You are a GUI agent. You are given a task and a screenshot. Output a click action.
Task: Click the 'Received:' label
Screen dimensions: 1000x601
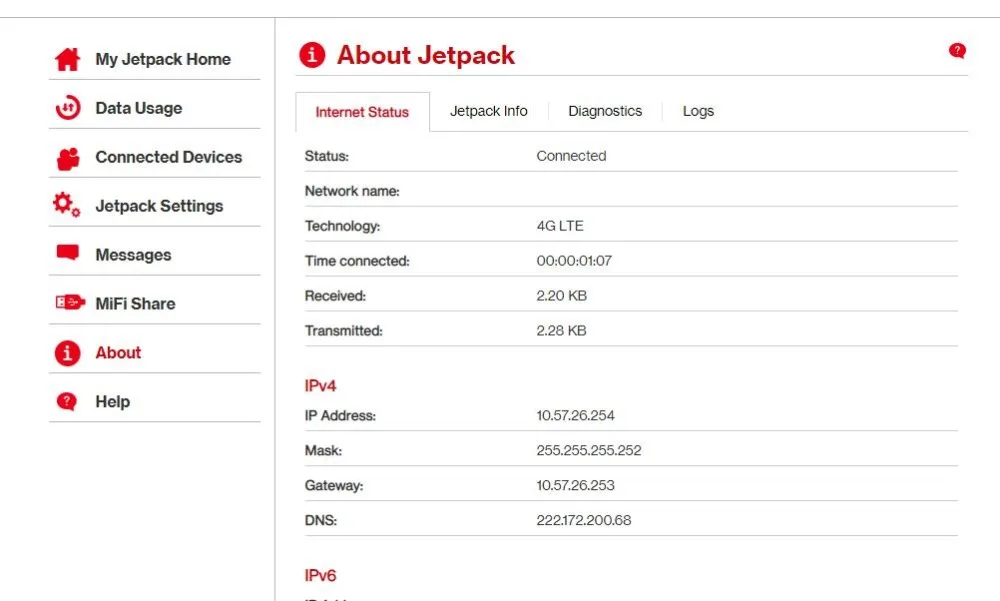tap(335, 296)
